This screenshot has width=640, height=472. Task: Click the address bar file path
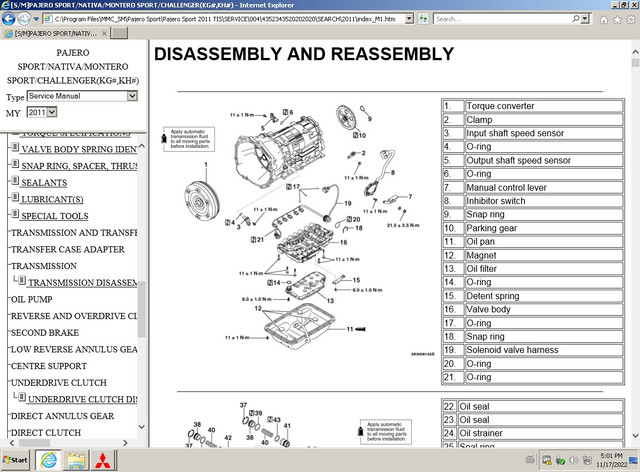224,19
